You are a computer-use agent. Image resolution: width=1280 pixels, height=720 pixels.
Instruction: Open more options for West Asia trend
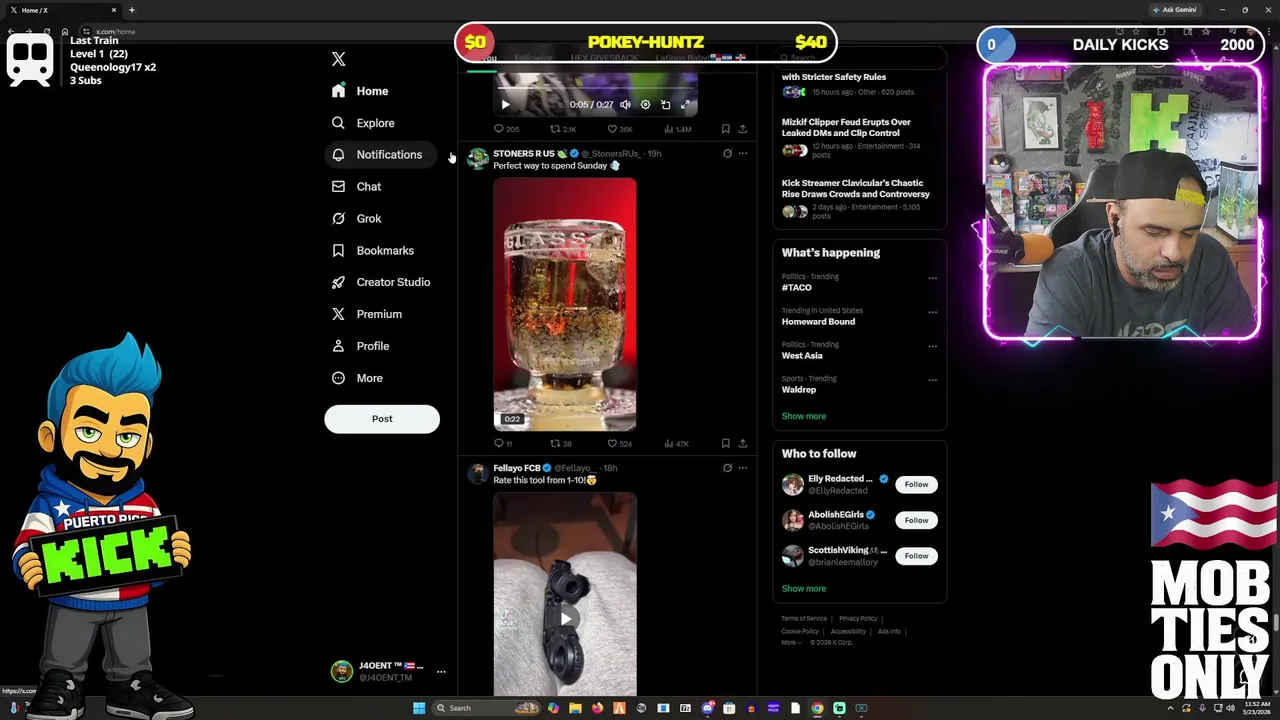[x=932, y=346]
